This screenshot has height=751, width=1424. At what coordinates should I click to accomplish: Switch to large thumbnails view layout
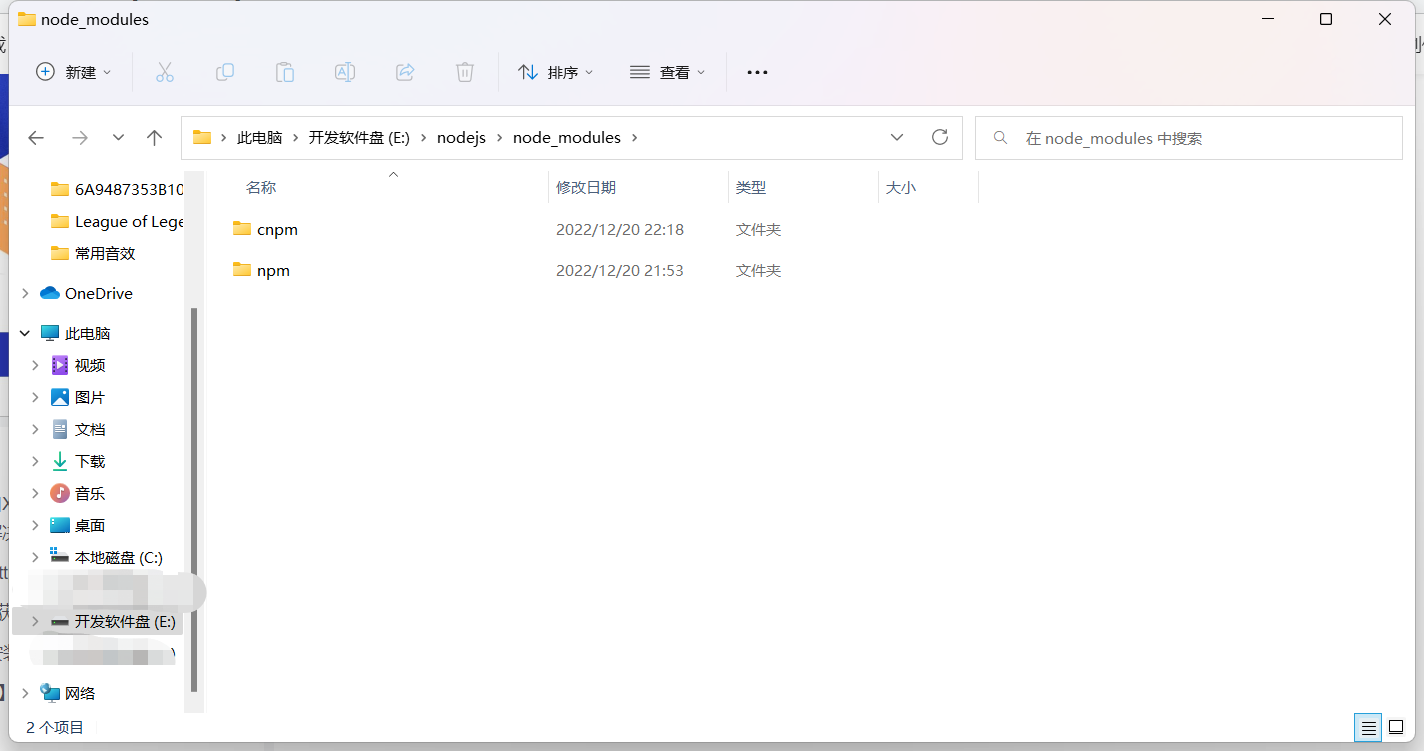[1396, 727]
